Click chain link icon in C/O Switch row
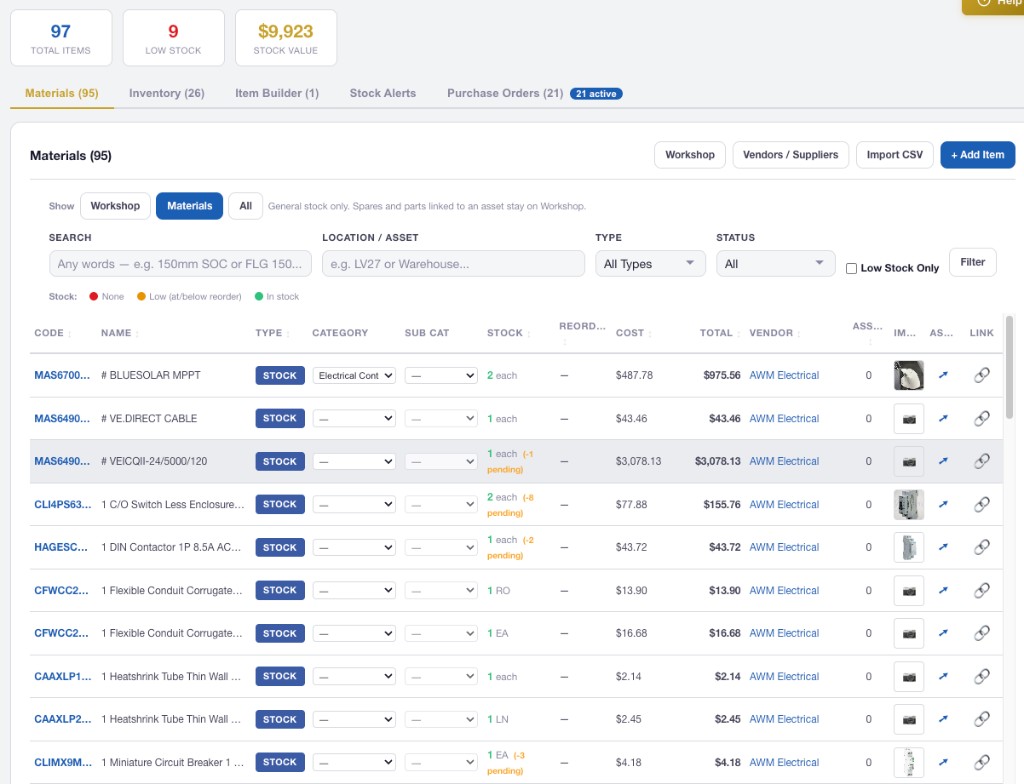 point(982,504)
